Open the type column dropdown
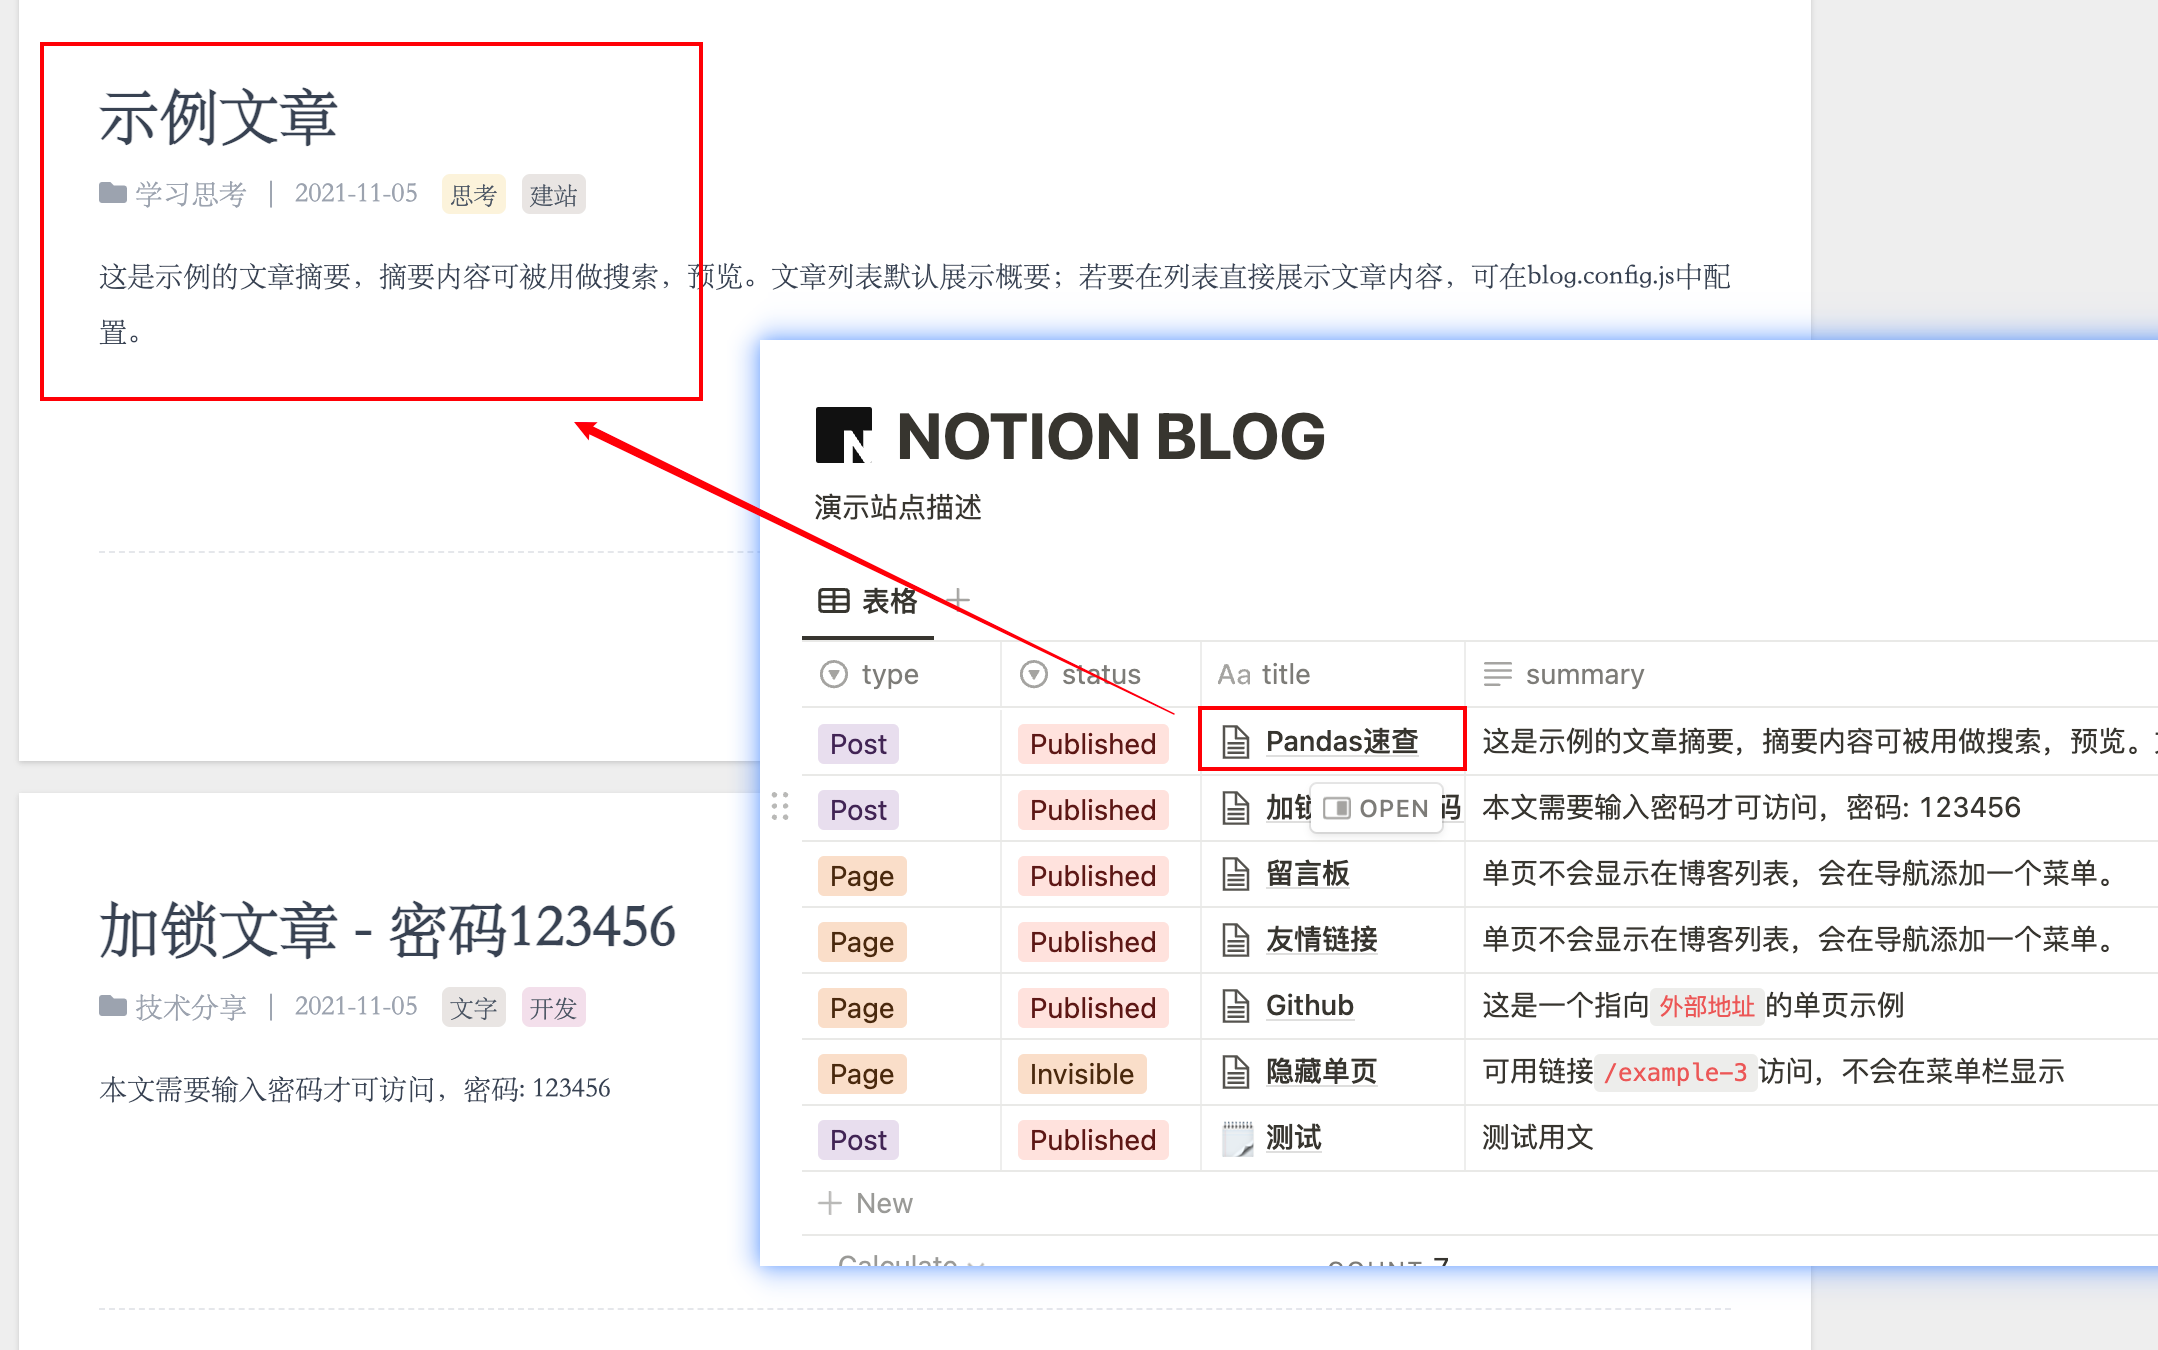This screenshot has height=1350, width=2158. pyautogui.click(x=833, y=673)
